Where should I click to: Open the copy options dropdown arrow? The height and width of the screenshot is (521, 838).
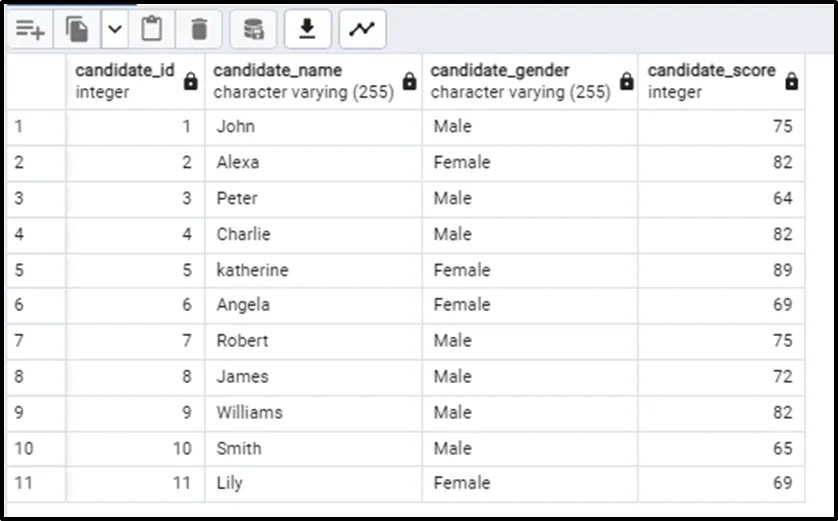[114, 30]
